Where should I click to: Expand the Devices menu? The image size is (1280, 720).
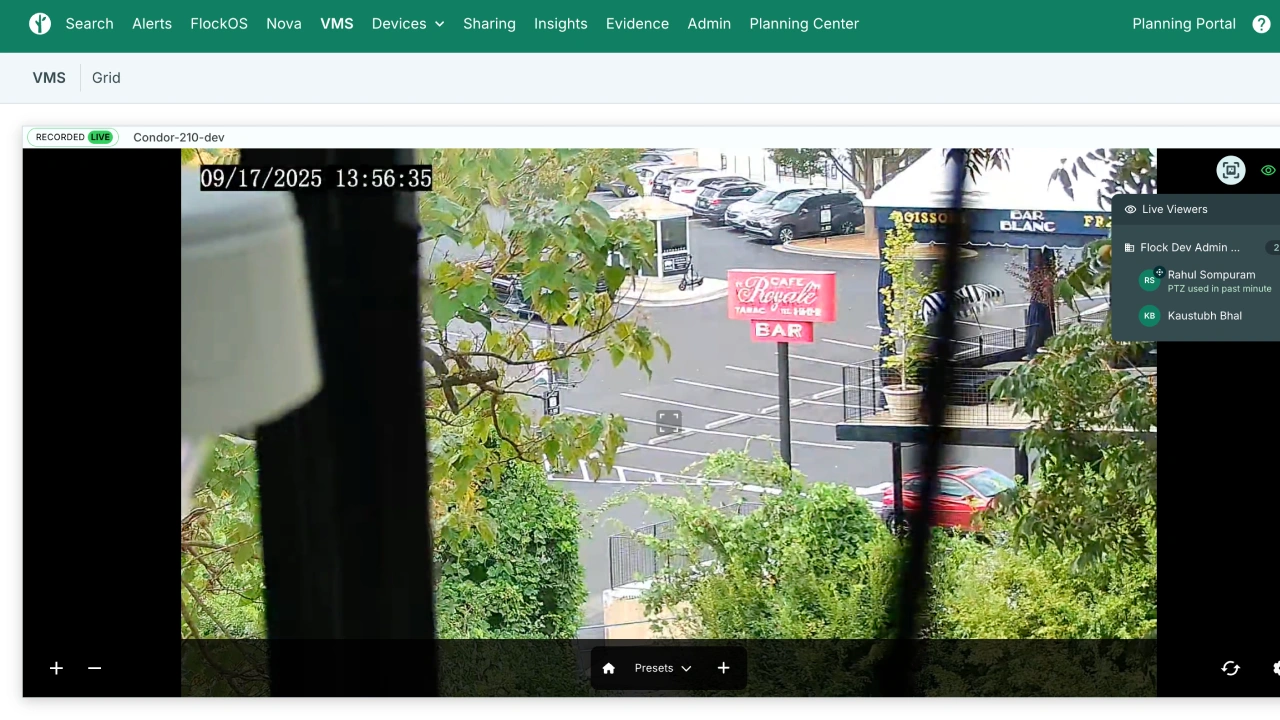pyautogui.click(x=408, y=24)
